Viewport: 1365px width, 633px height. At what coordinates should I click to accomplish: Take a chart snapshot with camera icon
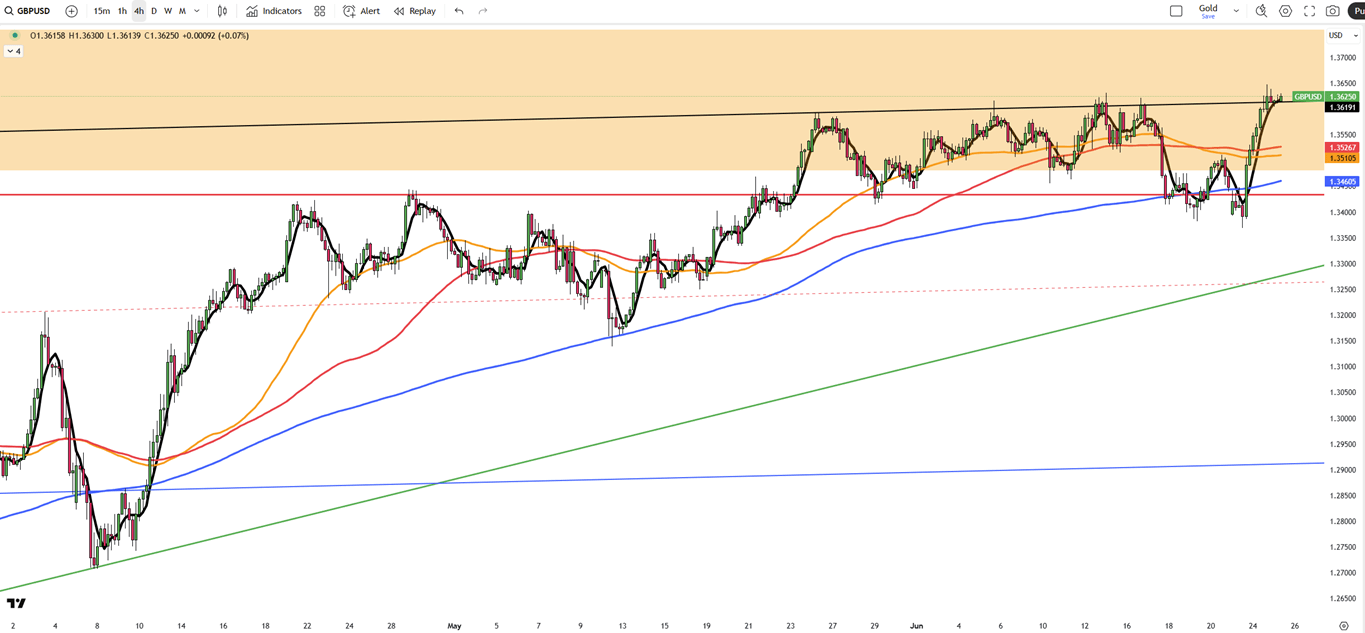1333,11
